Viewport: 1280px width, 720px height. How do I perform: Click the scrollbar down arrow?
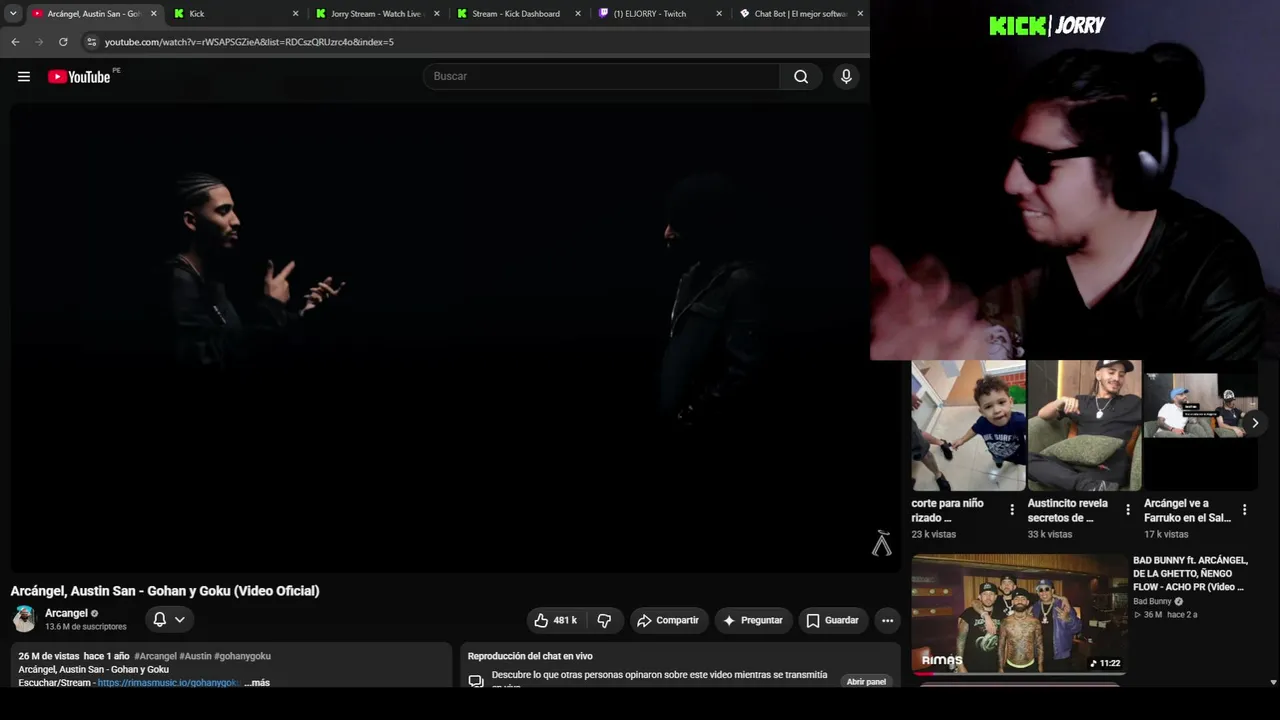click(1273, 682)
